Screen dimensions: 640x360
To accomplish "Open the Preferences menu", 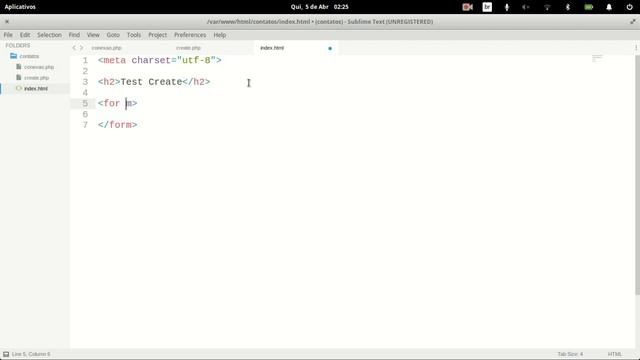I will point(190,35).
